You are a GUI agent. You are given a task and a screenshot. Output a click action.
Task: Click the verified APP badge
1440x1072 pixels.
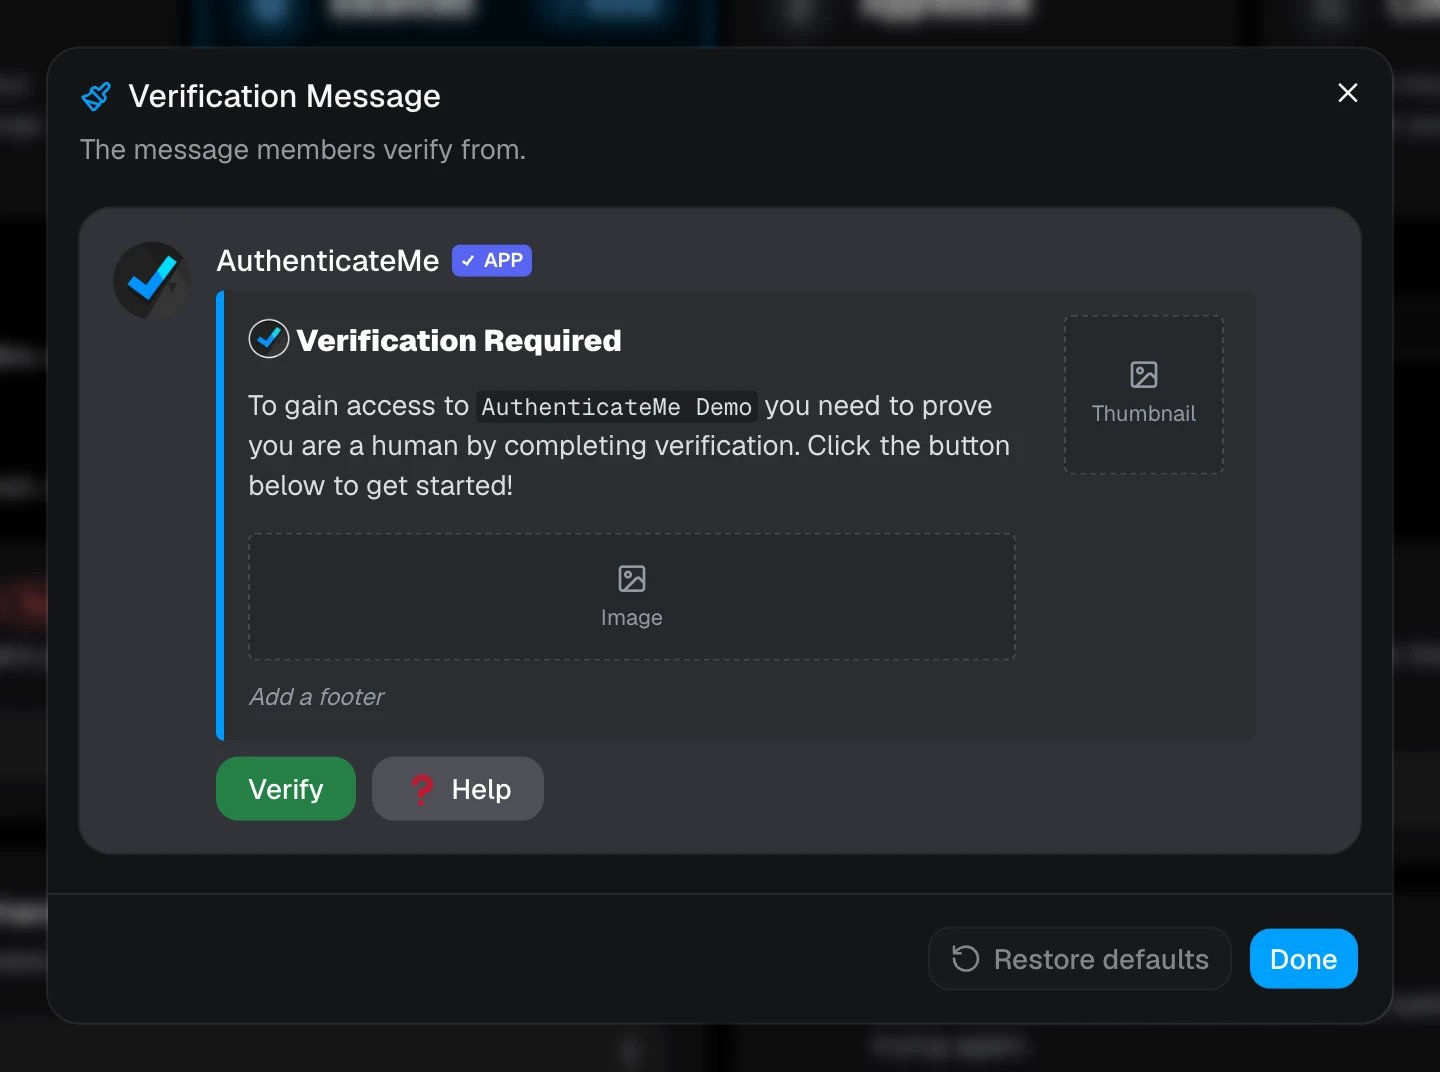pos(492,260)
